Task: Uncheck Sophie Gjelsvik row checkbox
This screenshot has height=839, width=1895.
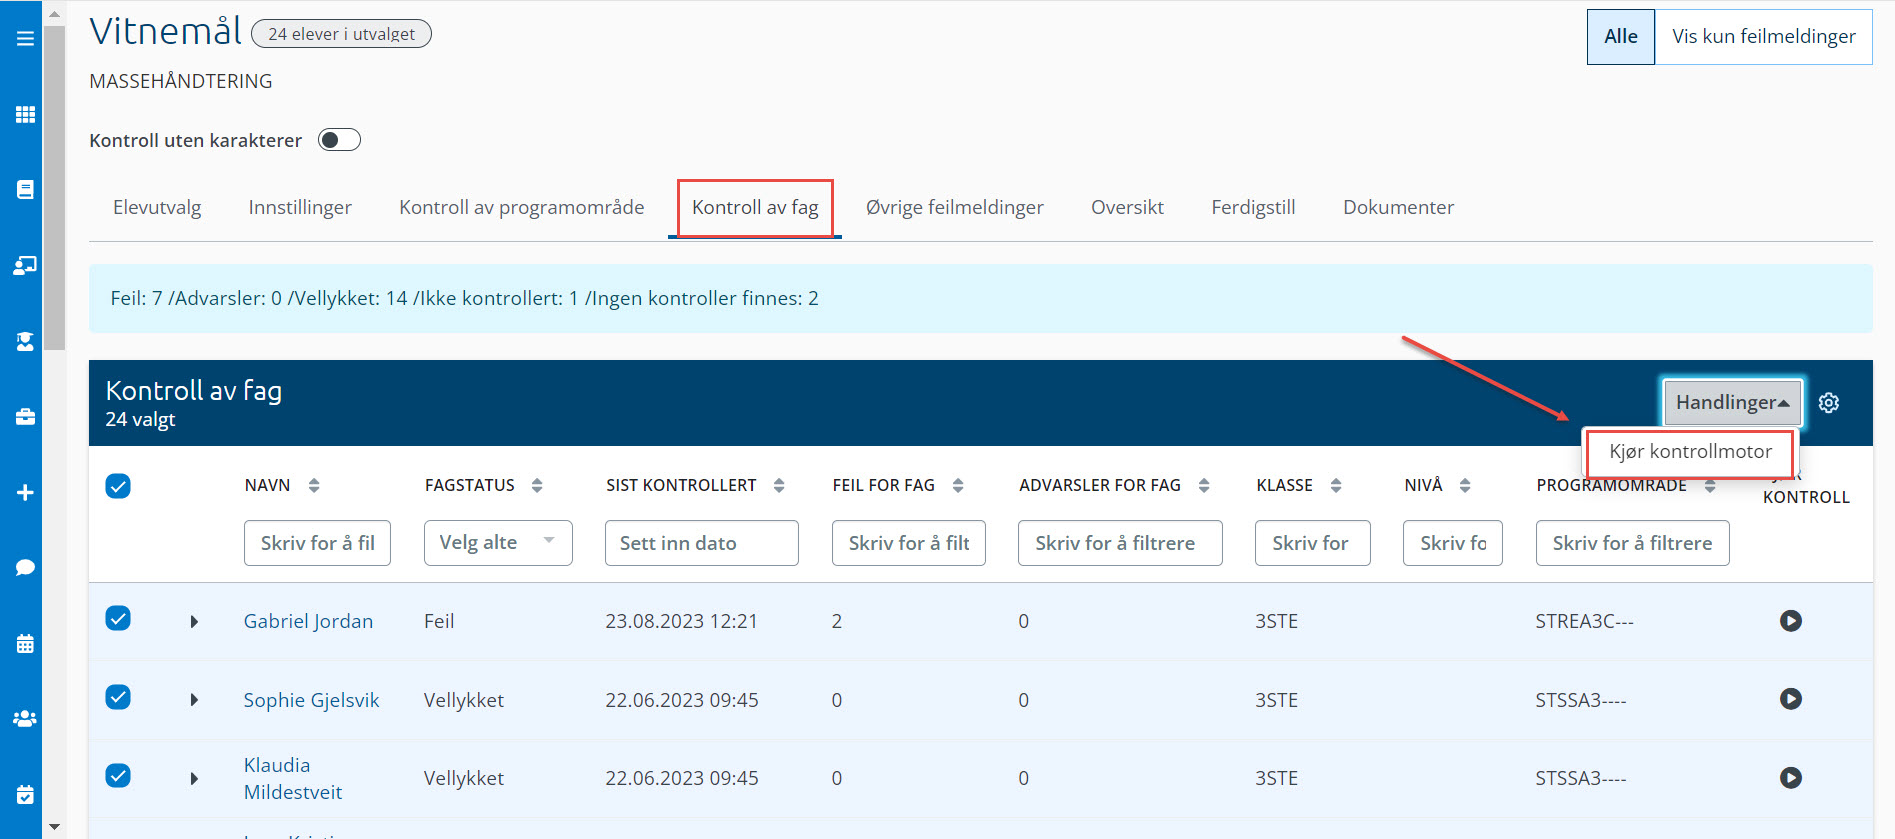Action: click(118, 697)
